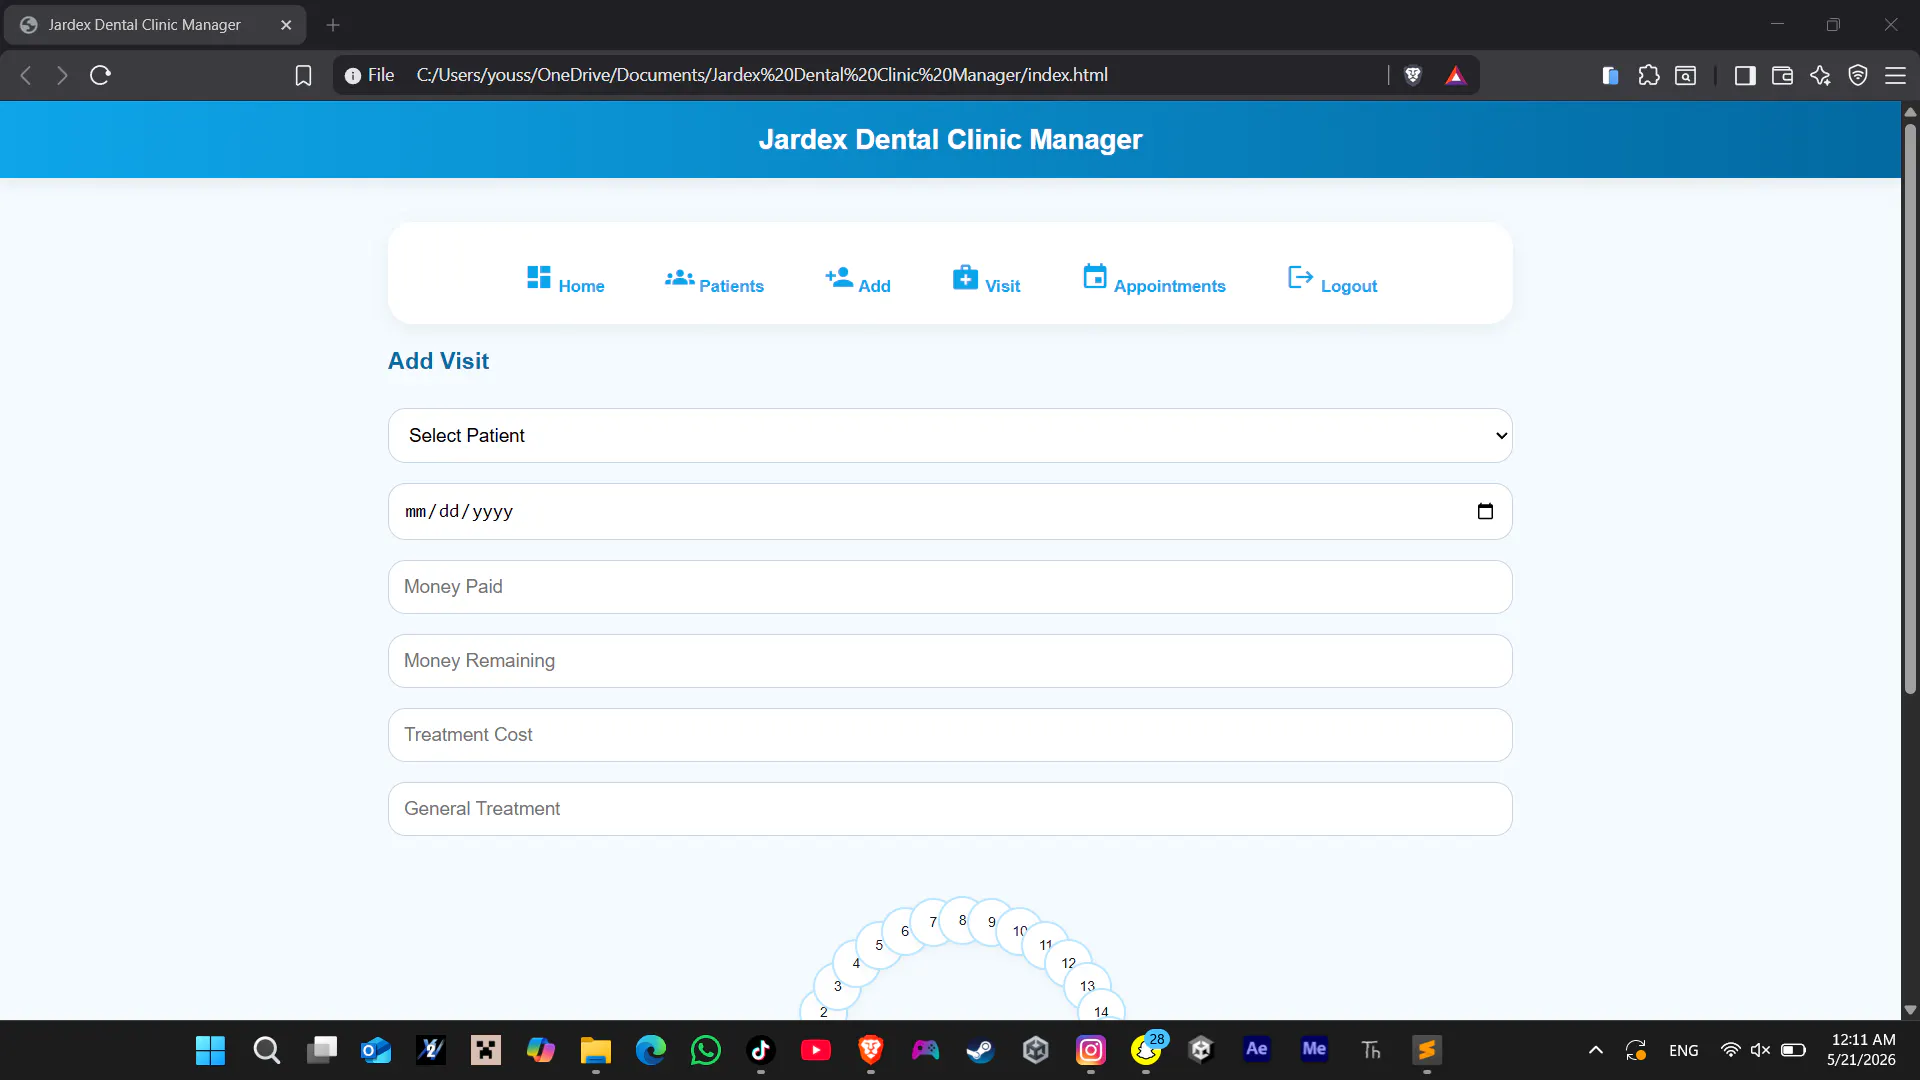This screenshot has height=1080, width=1920.
Task: Click the Logout link text
Action: (1348, 286)
